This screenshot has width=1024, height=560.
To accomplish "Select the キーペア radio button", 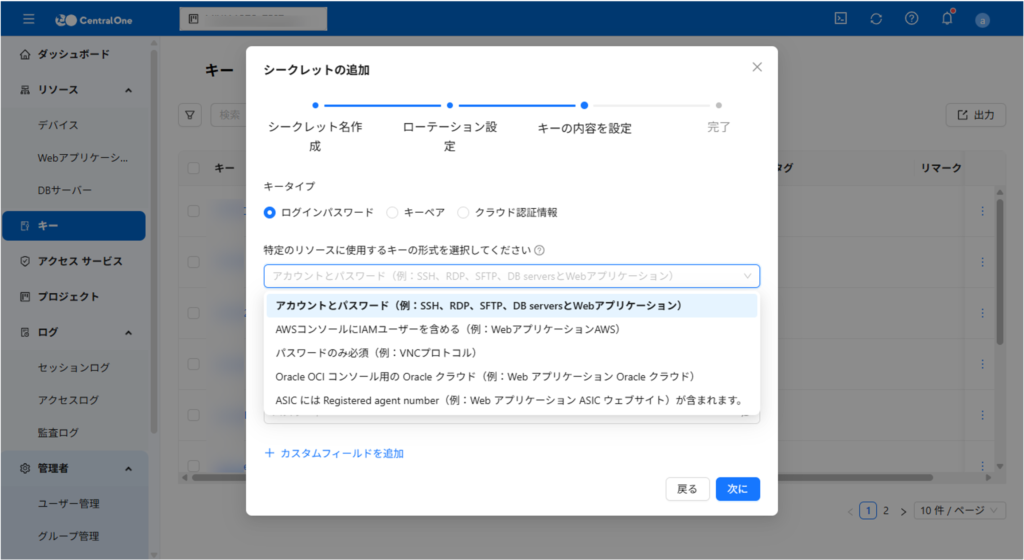I will coord(393,212).
